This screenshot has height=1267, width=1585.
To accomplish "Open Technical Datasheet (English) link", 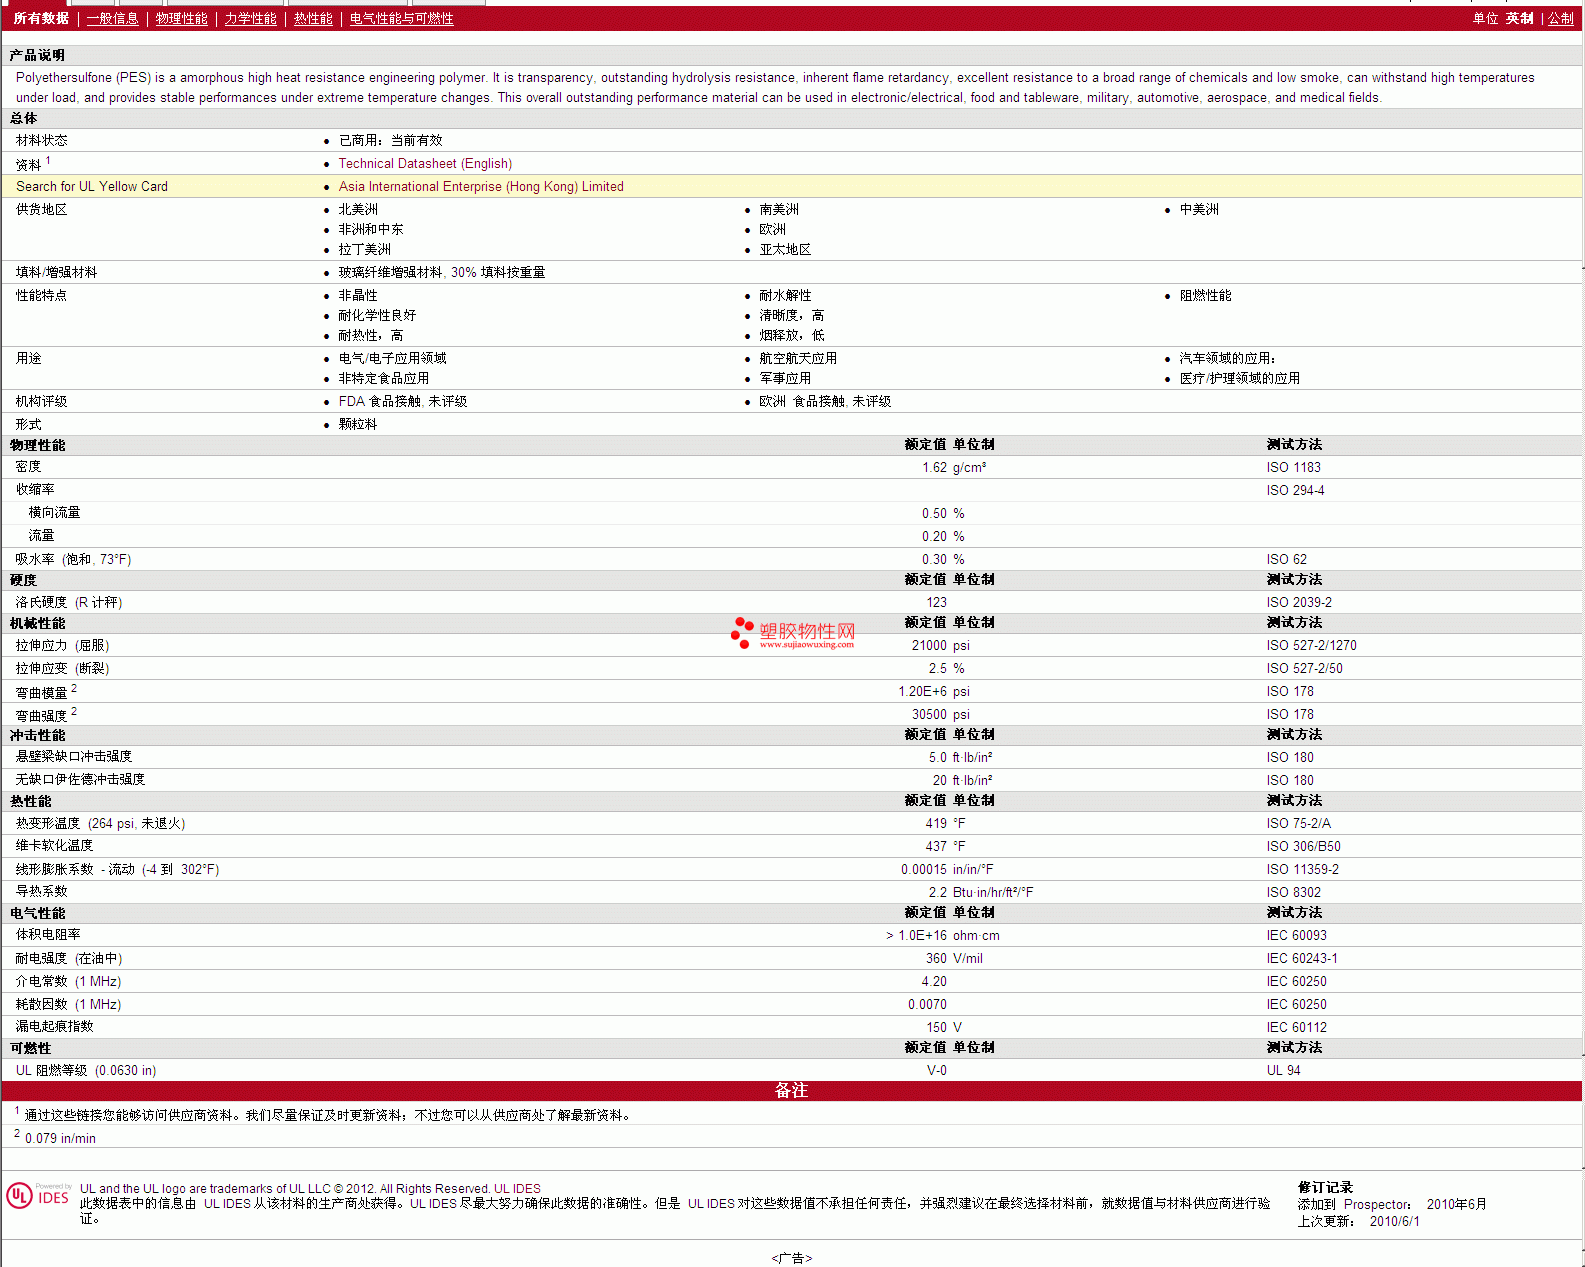I will [x=425, y=164].
